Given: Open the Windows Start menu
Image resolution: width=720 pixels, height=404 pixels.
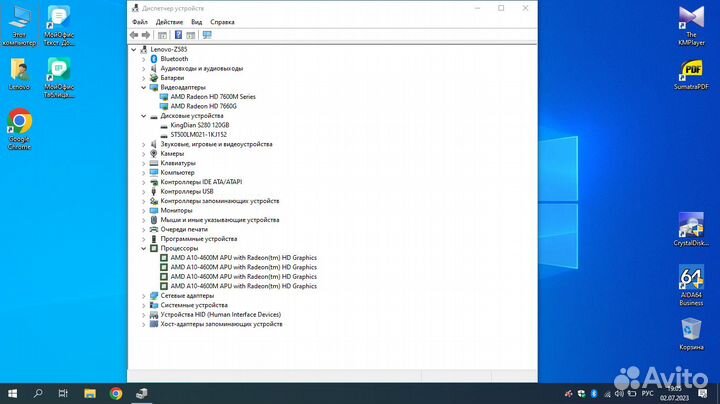Looking at the screenshot, I should pos(12,393).
